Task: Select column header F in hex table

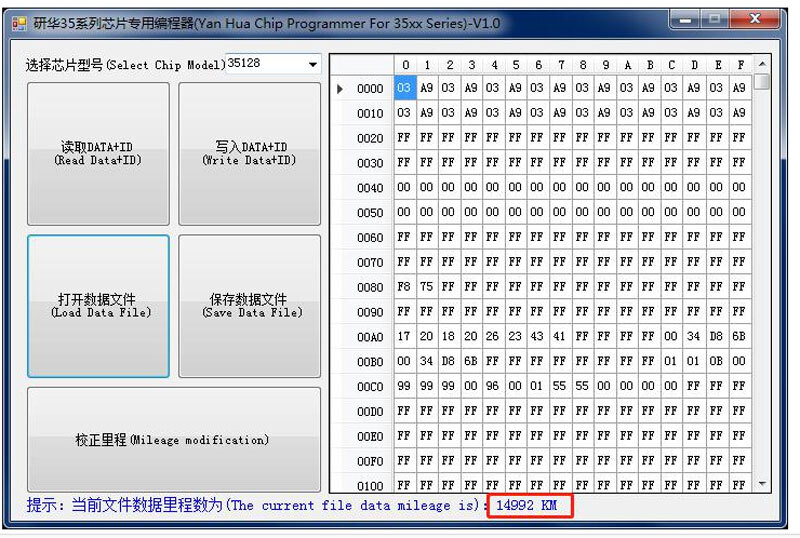Action: tap(739, 65)
